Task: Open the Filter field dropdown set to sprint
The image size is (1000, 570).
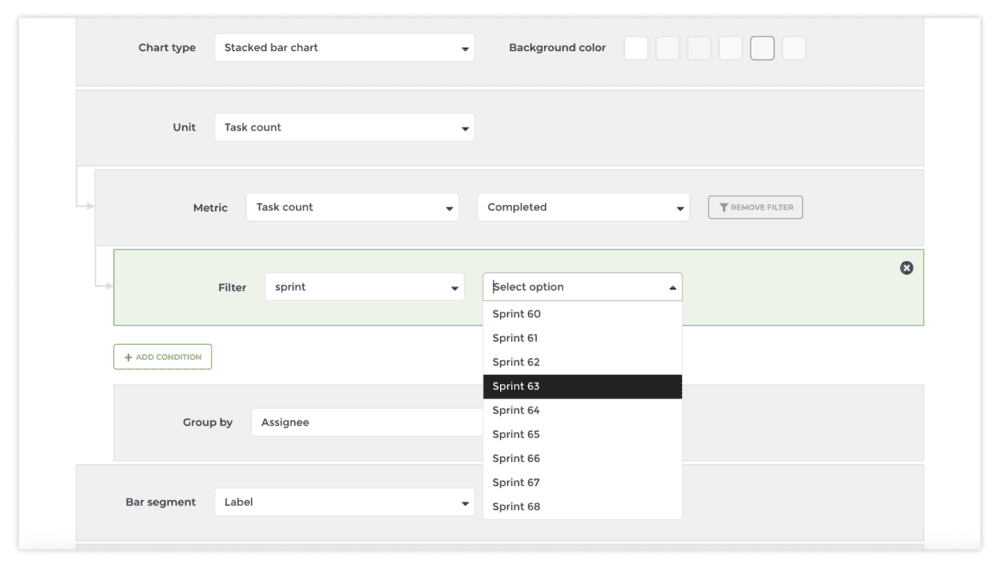Action: point(364,287)
